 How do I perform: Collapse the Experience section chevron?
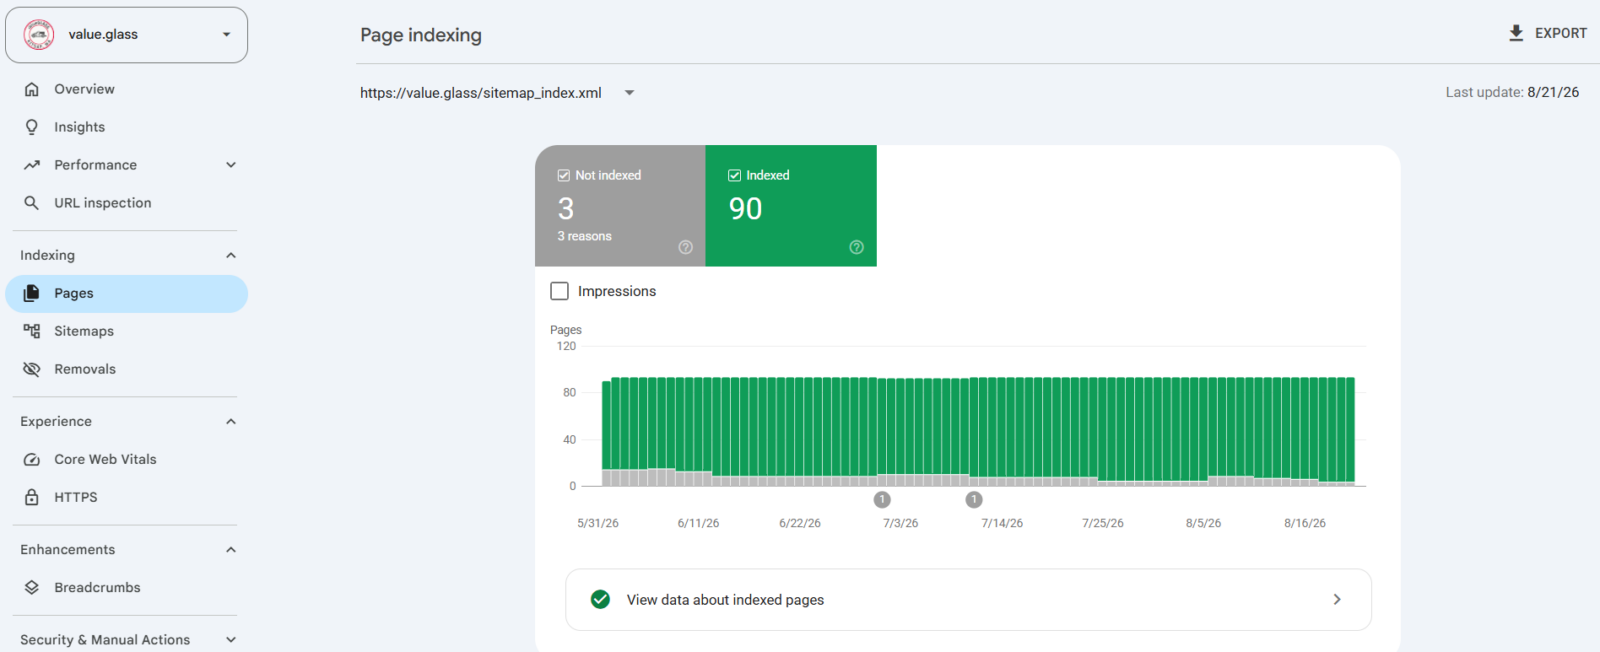pyautogui.click(x=231, y=421)
